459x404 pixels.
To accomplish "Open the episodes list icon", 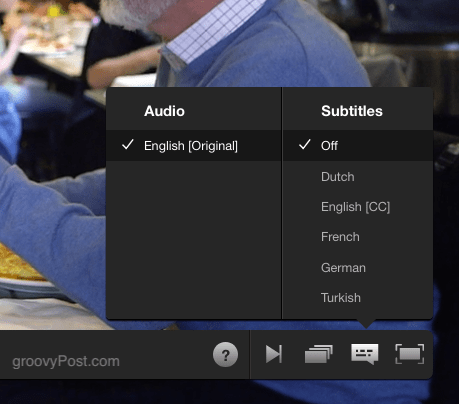I will pyautogui.click(x=319, y=354).
